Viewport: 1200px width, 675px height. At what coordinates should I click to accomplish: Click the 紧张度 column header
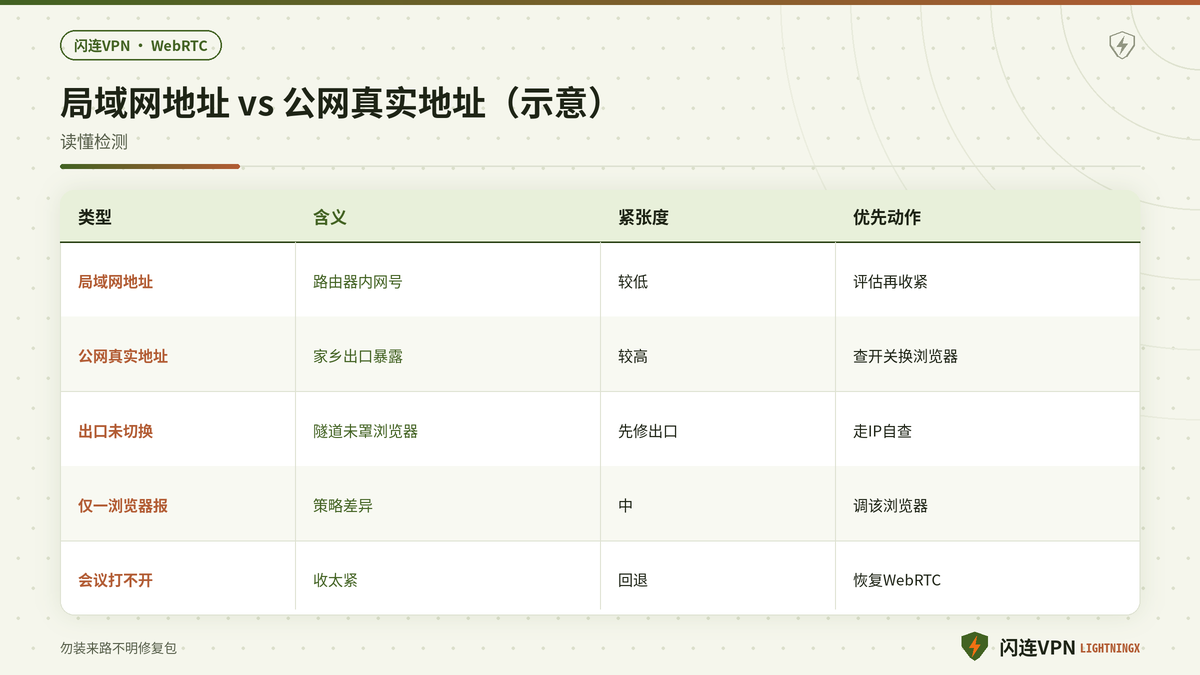pos(643,217)
